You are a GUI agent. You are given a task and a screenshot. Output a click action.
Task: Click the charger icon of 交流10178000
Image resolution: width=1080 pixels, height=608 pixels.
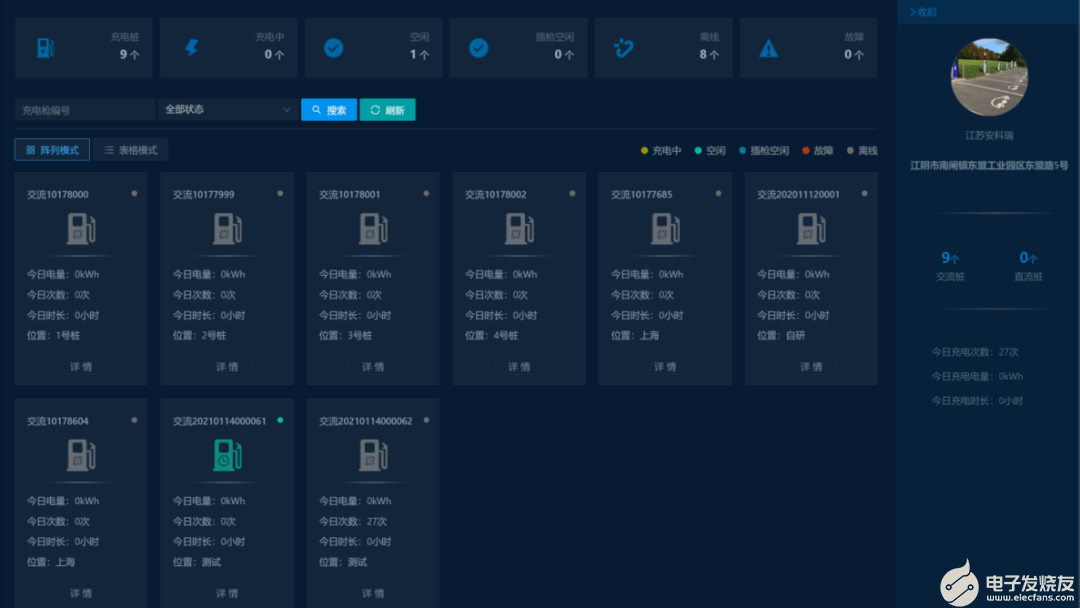point(81,229)
